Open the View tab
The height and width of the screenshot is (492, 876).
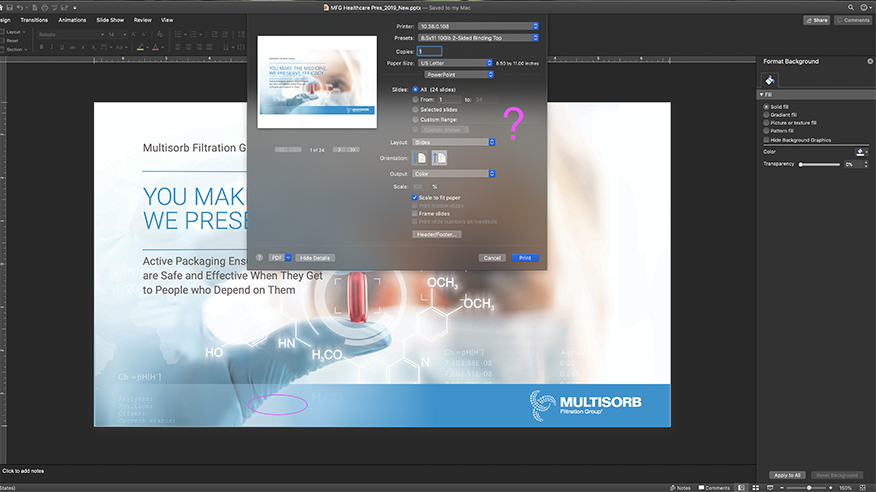(167, 20)
